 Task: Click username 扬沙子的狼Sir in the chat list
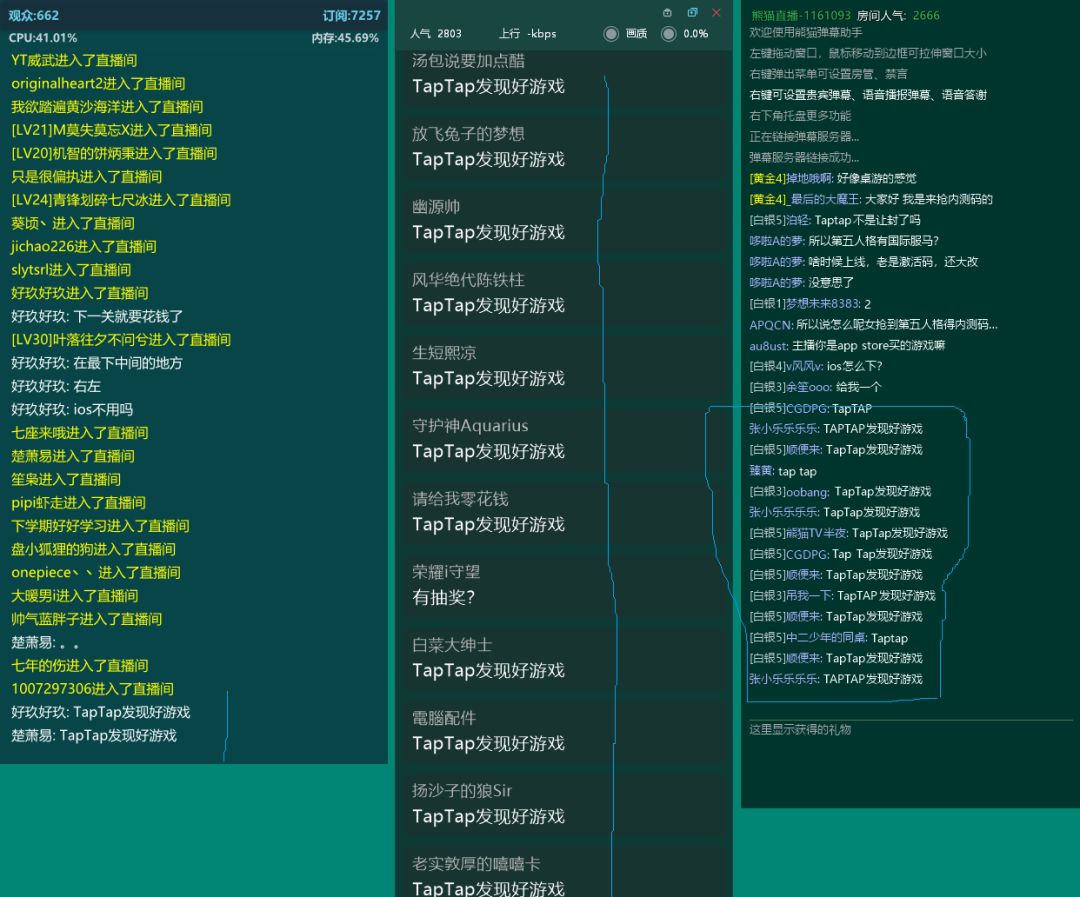click(461, 791)
